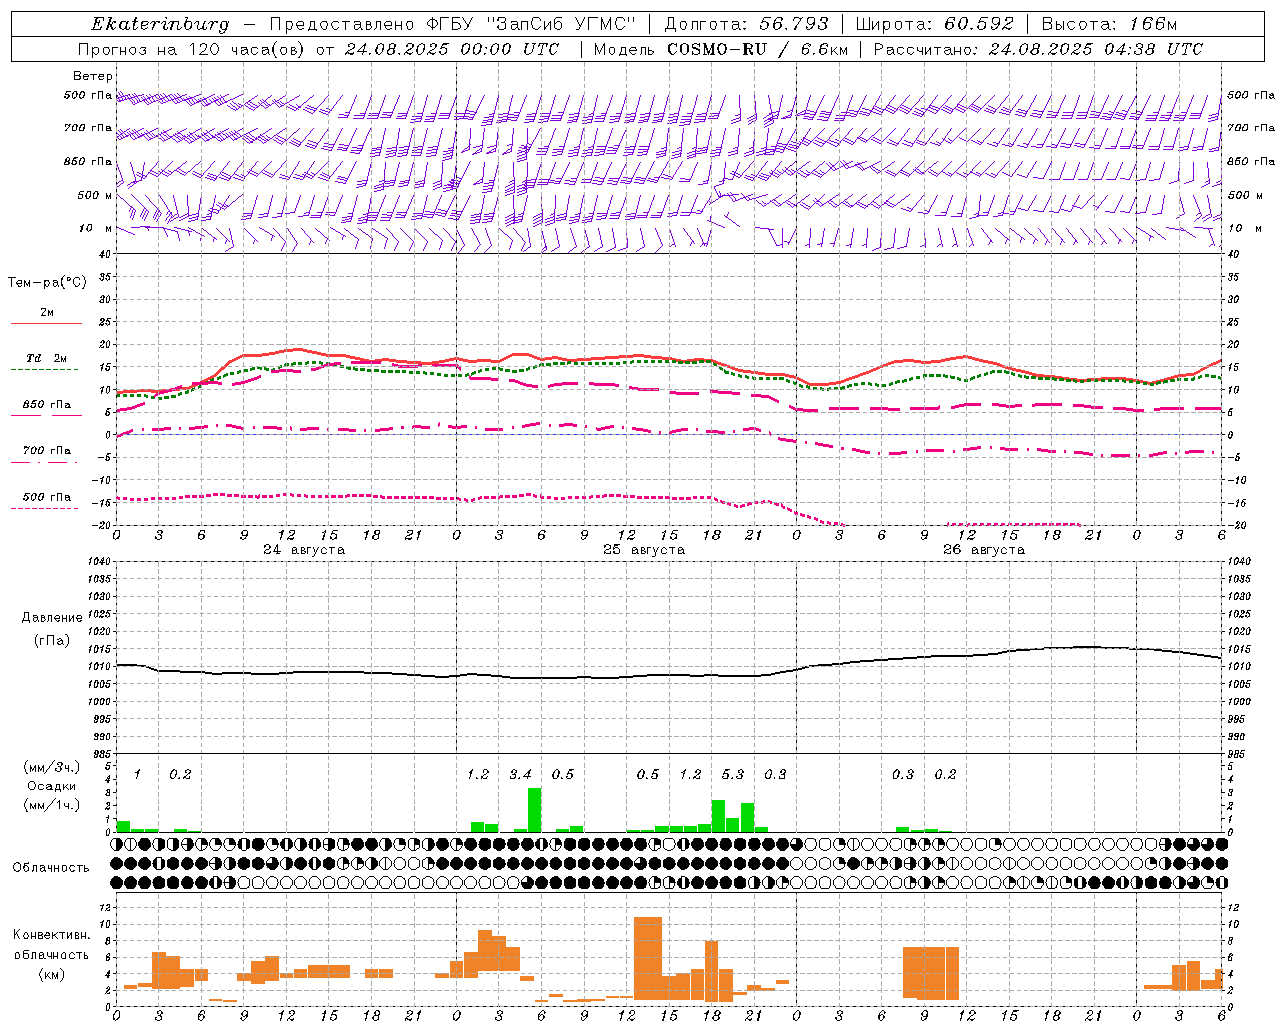Click the Модель COSMO-RU / 6.6км text
The height and width of the screenshot is (1024, 1280).
pos(720,49)
